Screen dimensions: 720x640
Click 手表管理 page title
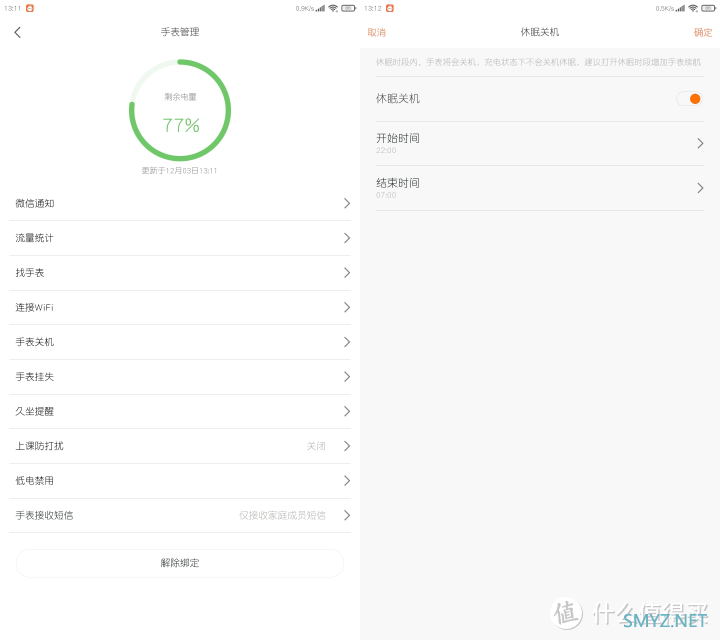click(x=180, y=32)
